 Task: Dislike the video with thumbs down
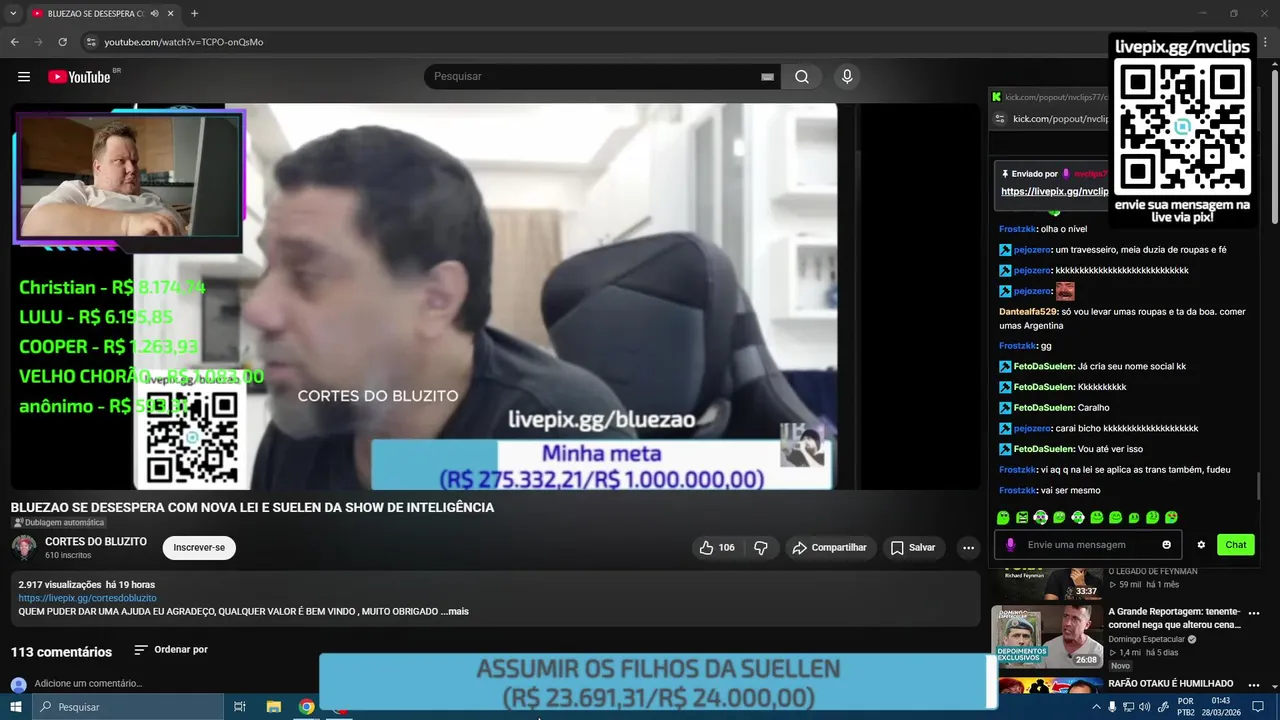761,548
